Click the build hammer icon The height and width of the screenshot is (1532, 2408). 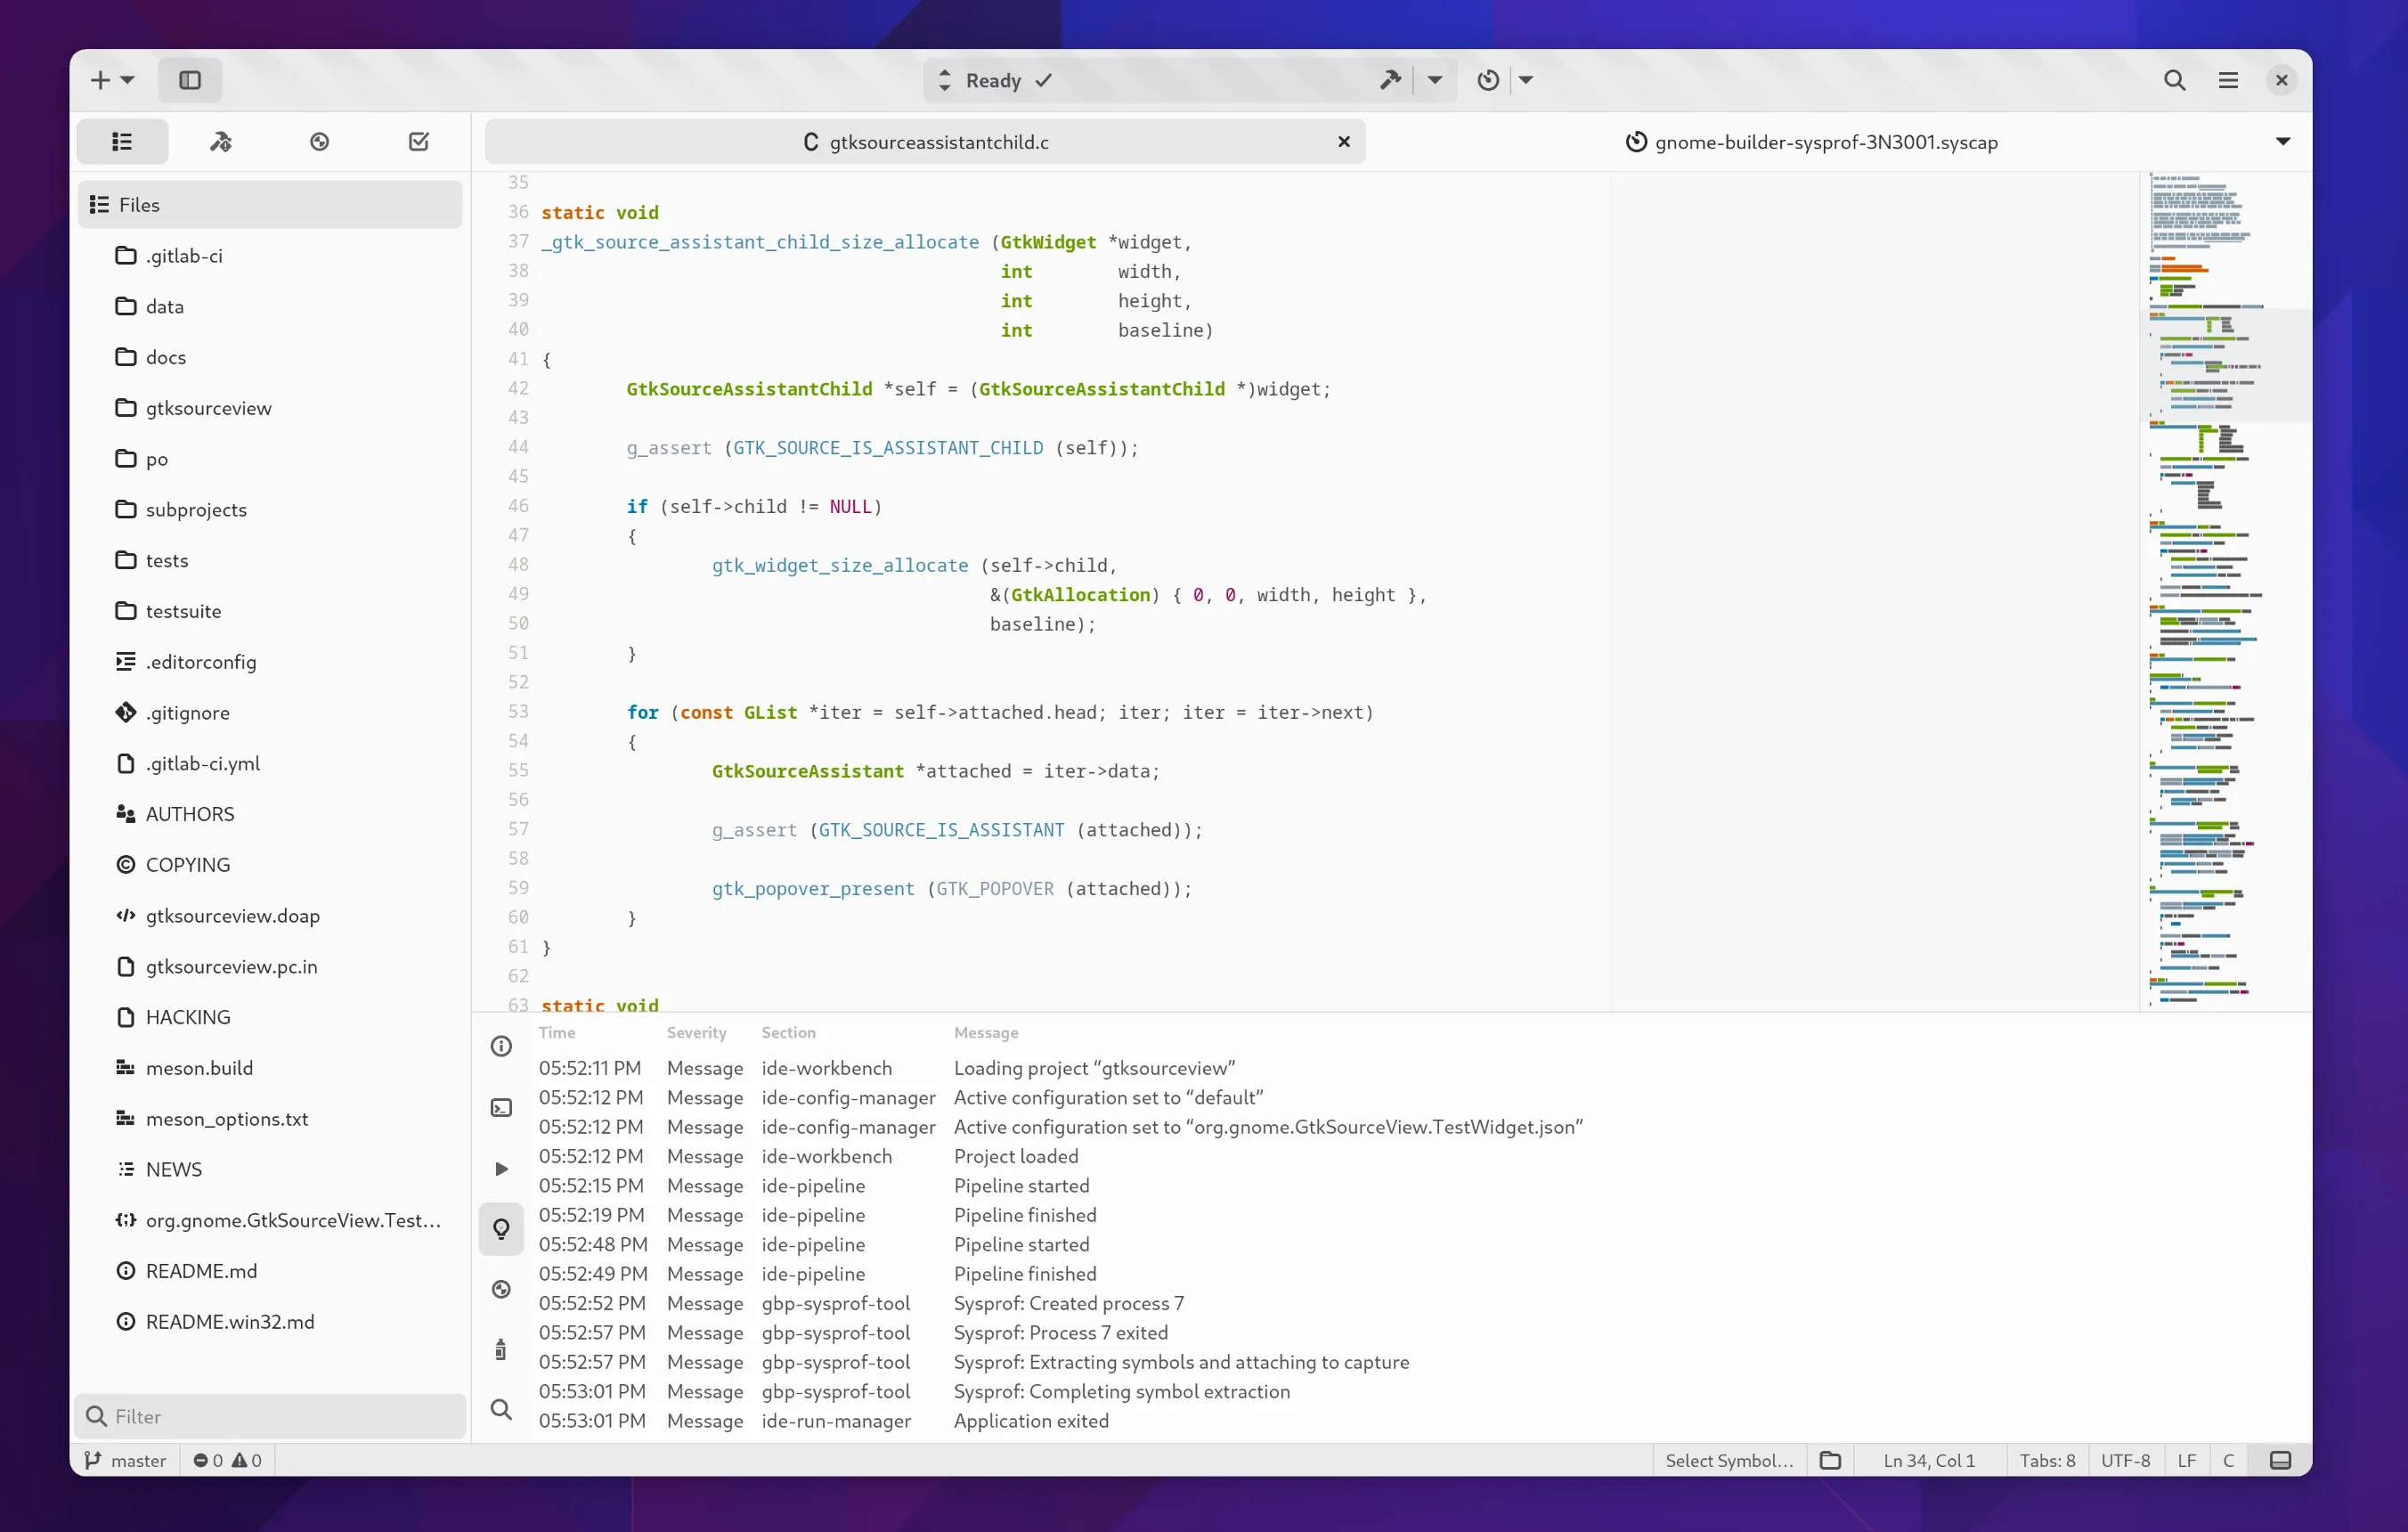(x=1390, y=80)
